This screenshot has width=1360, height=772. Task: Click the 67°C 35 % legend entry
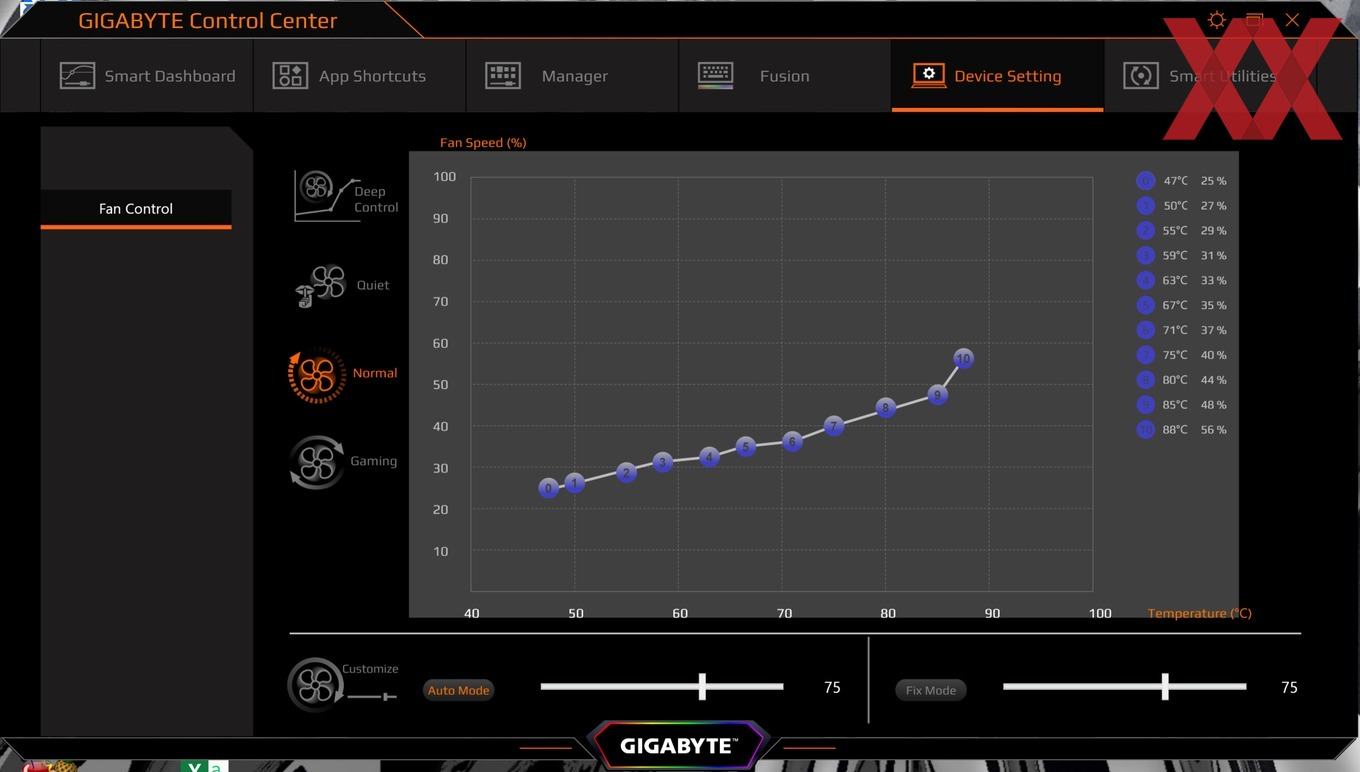click(x=1182, y=306)
